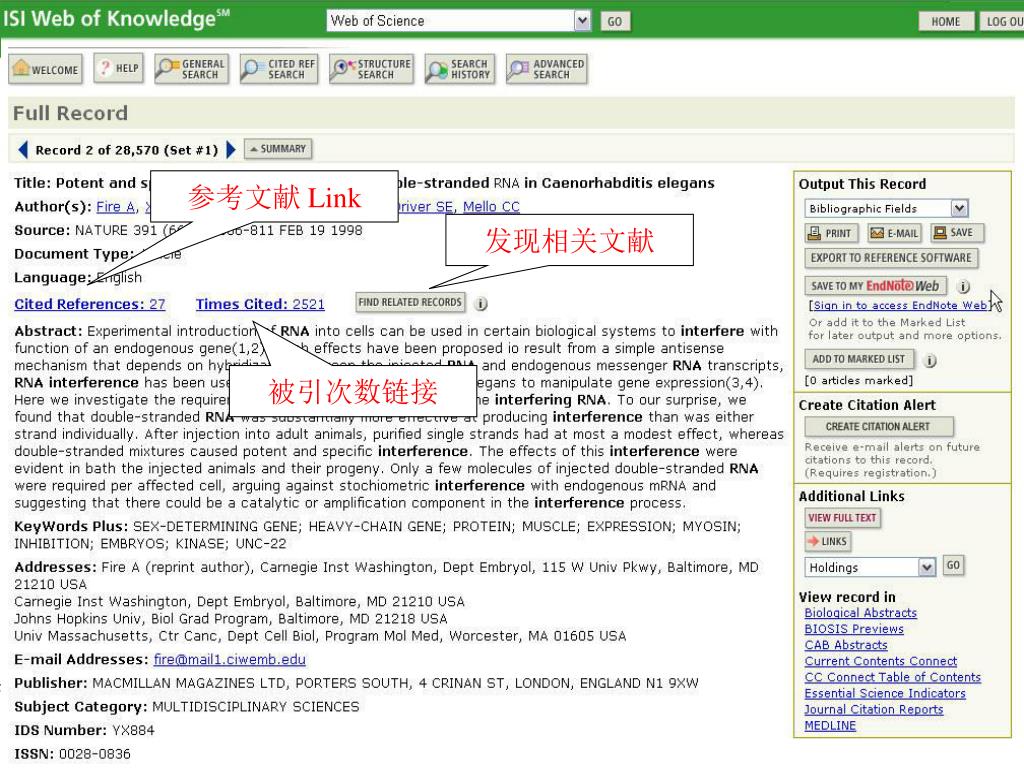Open Cited Ref Search

[x=279, y=69]
